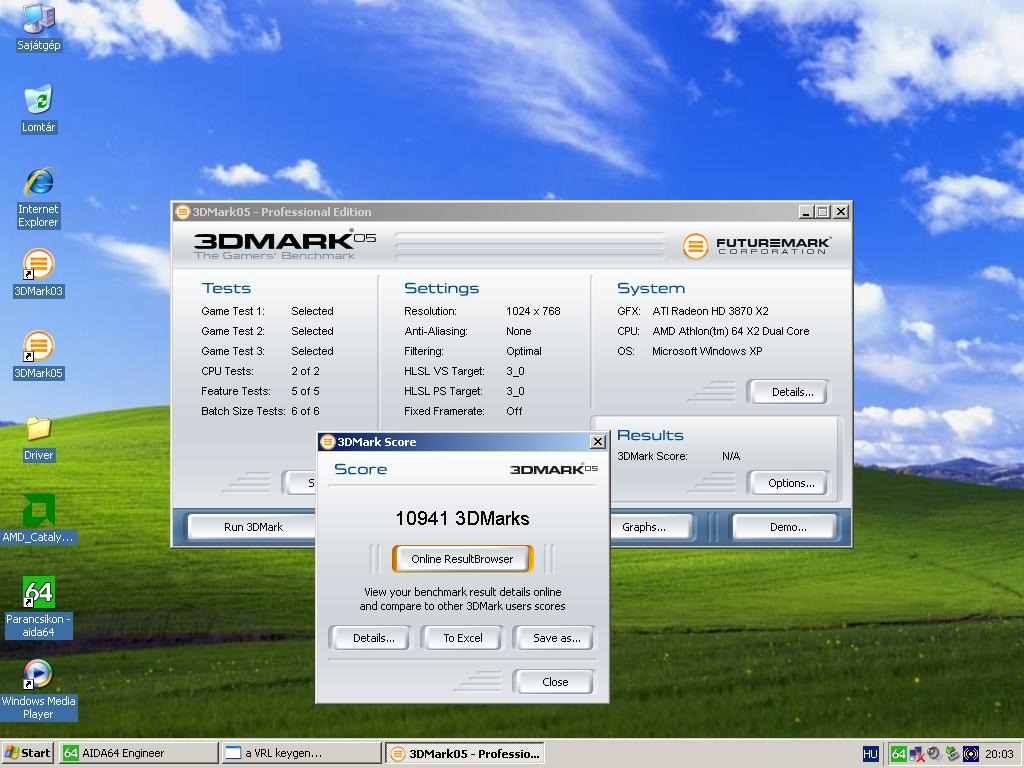Open the Start menu
The width and height of the screenshot is (1024, 768).
(27, 753)
